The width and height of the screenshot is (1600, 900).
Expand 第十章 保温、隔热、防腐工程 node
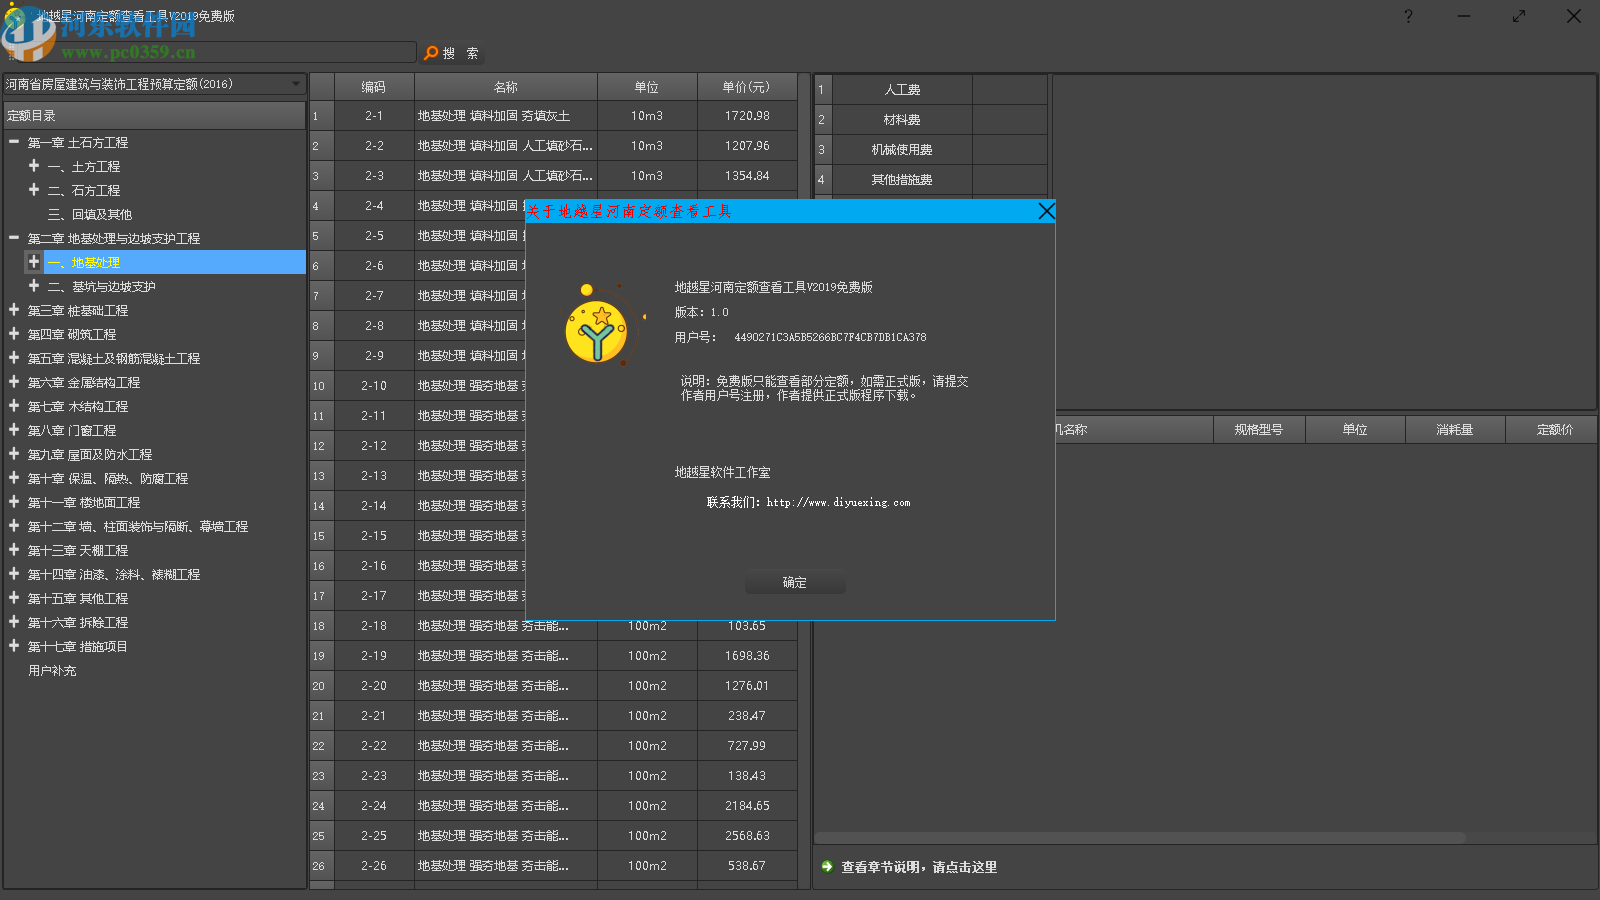pyautogui.click(x=14, y=478)
